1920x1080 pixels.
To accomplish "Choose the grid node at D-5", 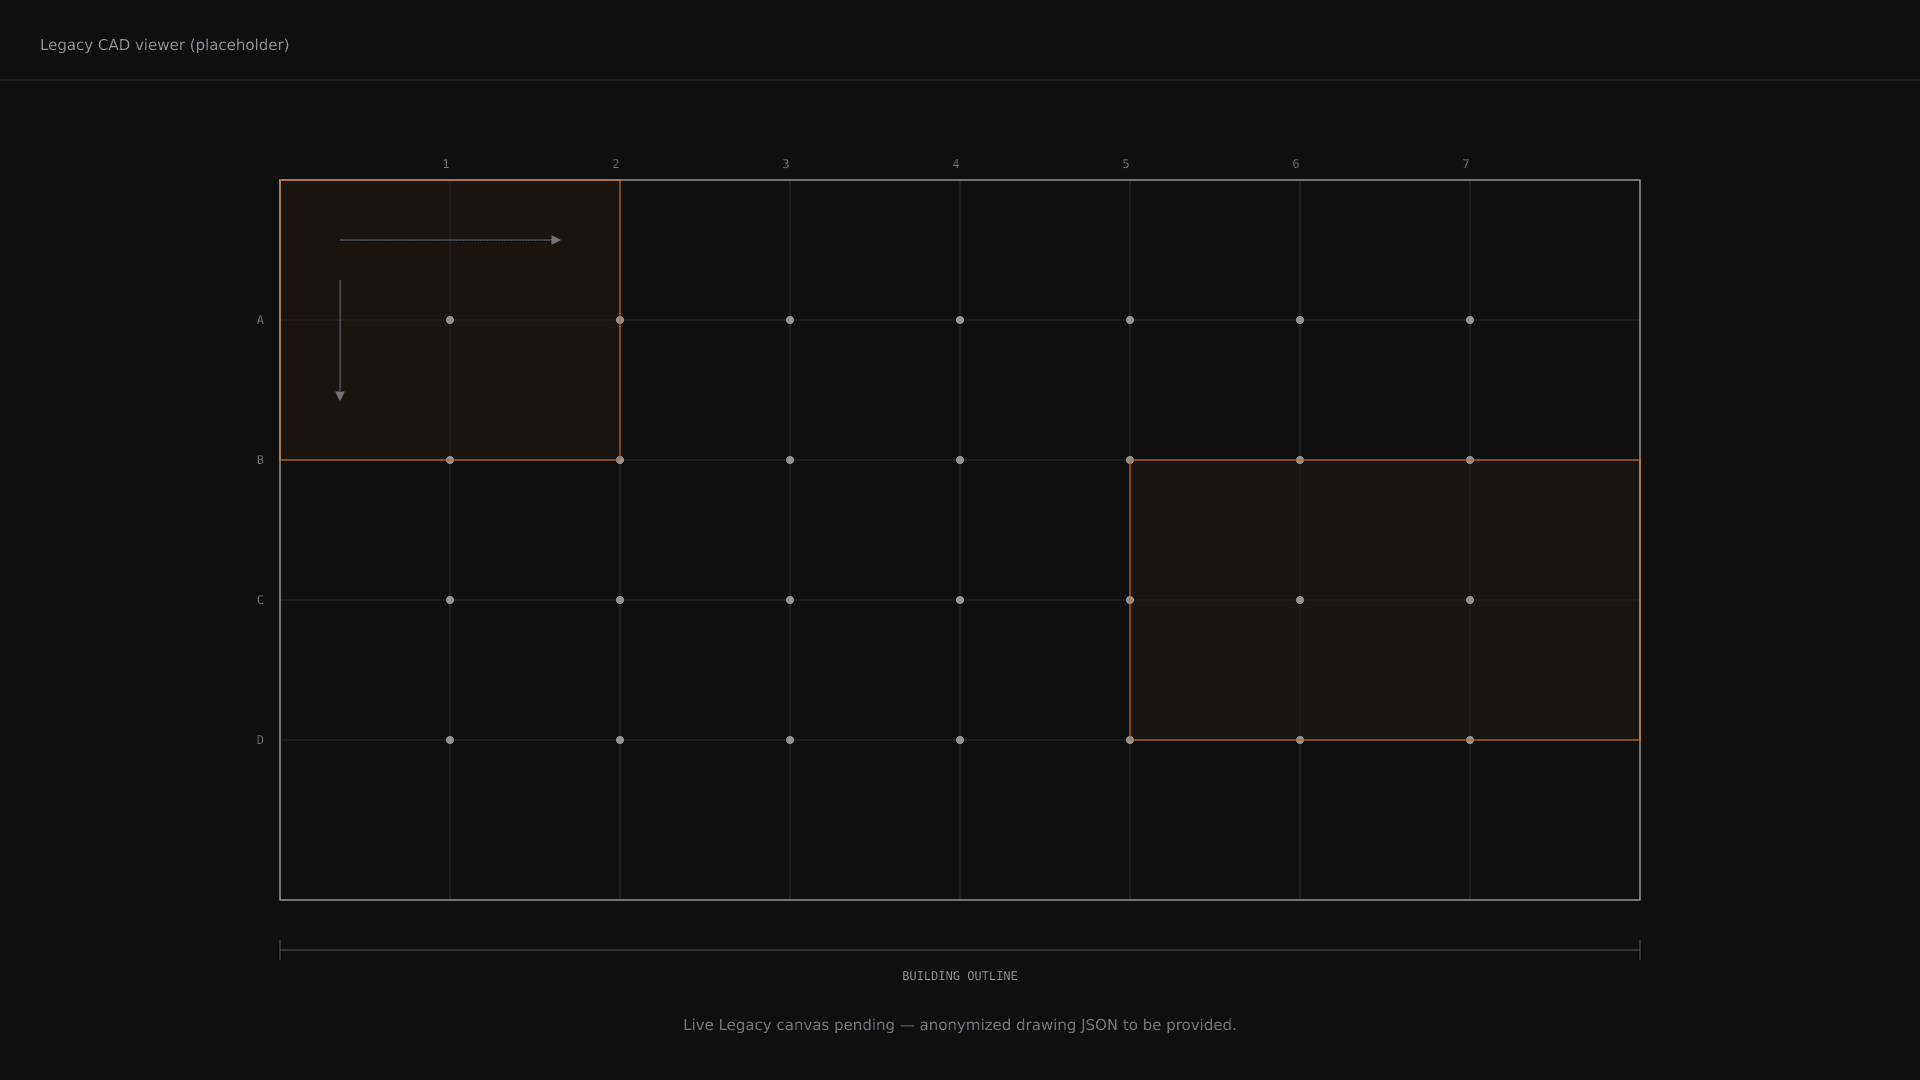I will pyautogui.click(x=1130, y=740).
